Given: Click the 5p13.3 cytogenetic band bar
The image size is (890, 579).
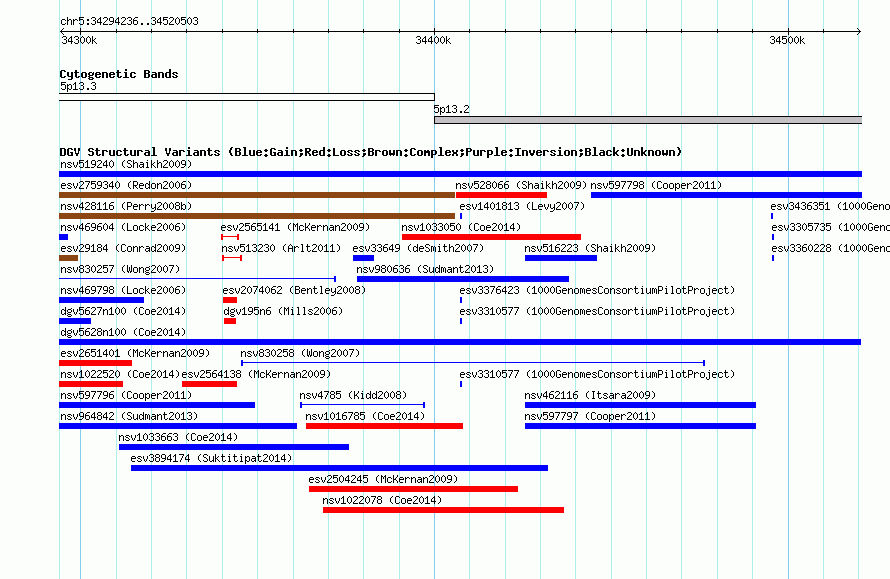Looking at the screenshot, I should 247,97.
